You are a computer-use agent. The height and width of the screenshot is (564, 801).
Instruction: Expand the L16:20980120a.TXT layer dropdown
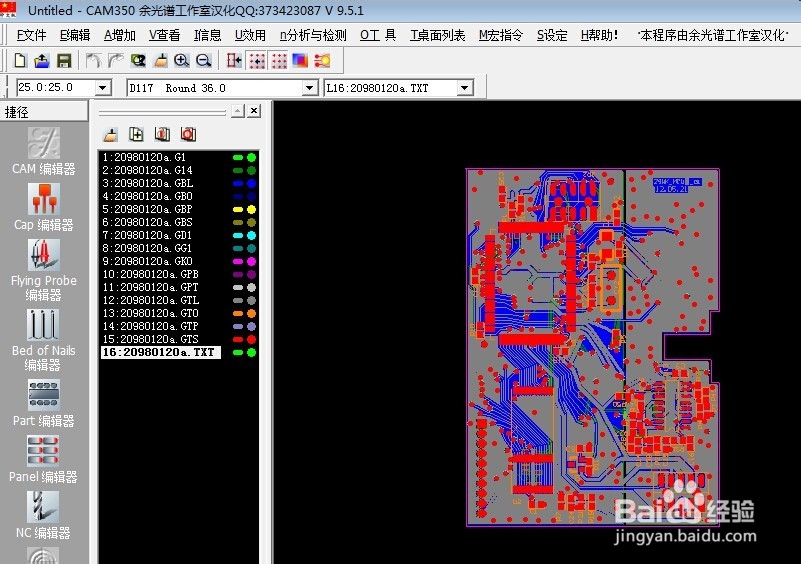tap(464, 88)
